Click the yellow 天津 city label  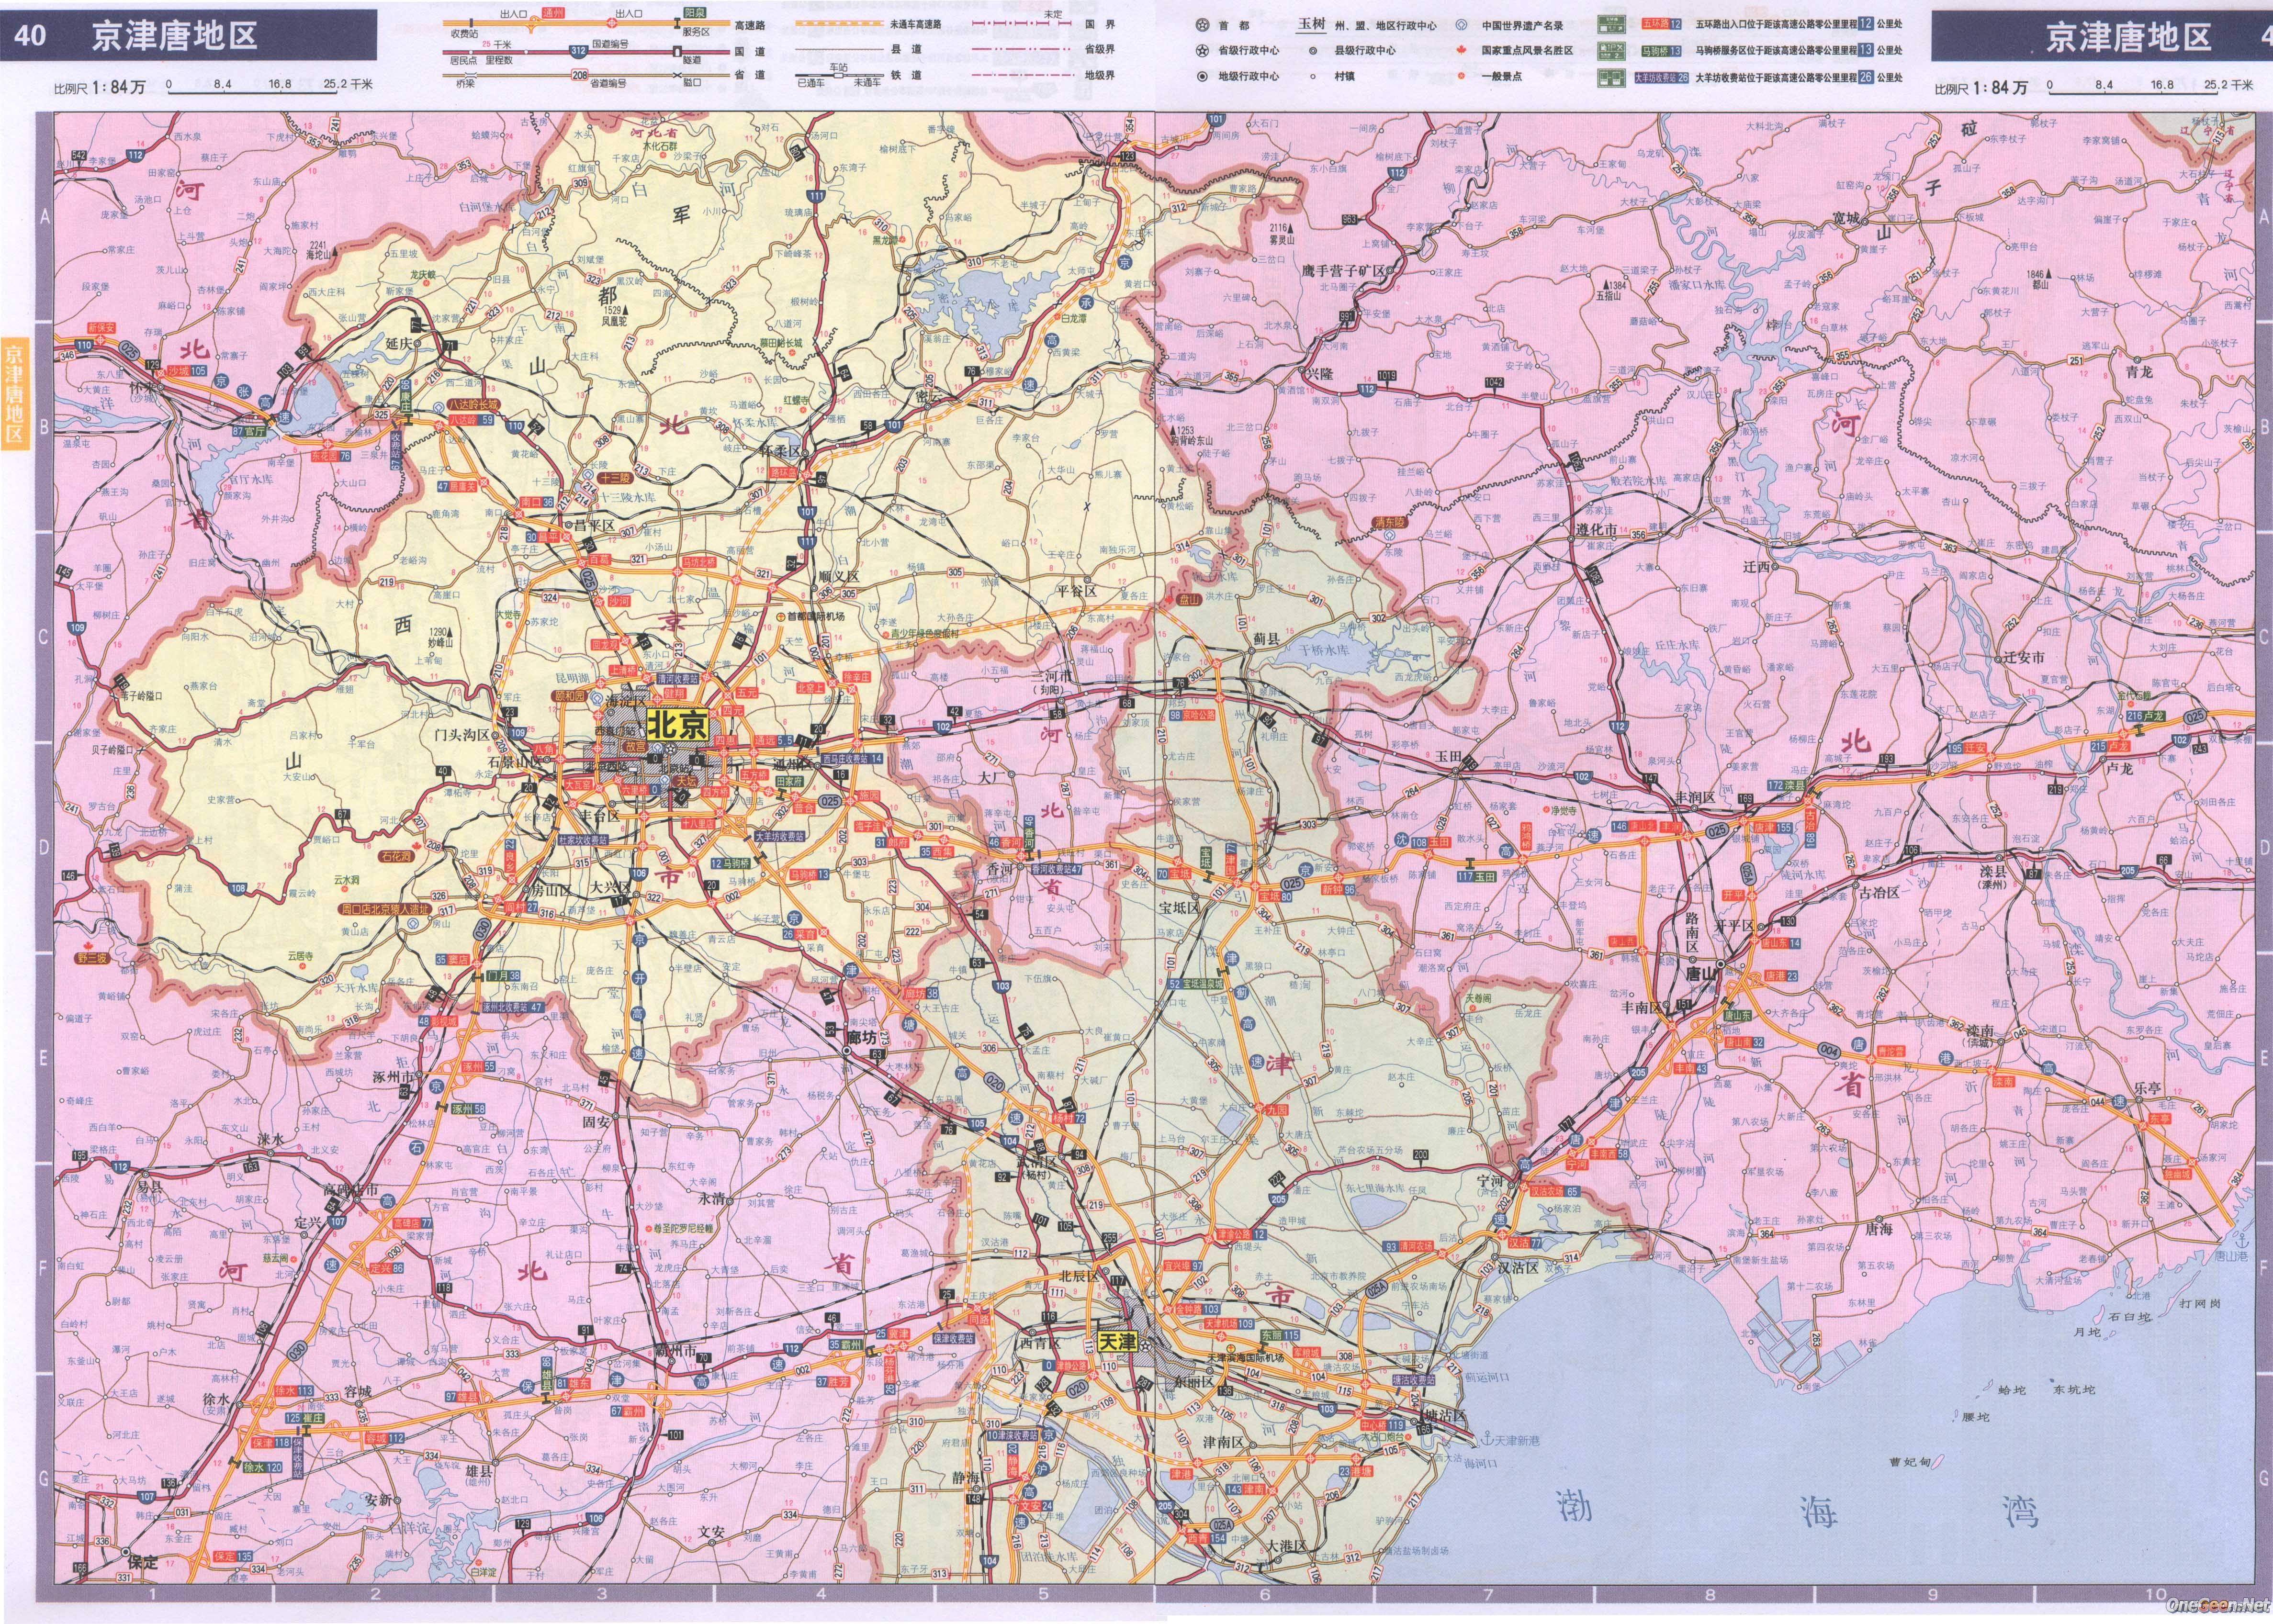coord(1119,1342)
